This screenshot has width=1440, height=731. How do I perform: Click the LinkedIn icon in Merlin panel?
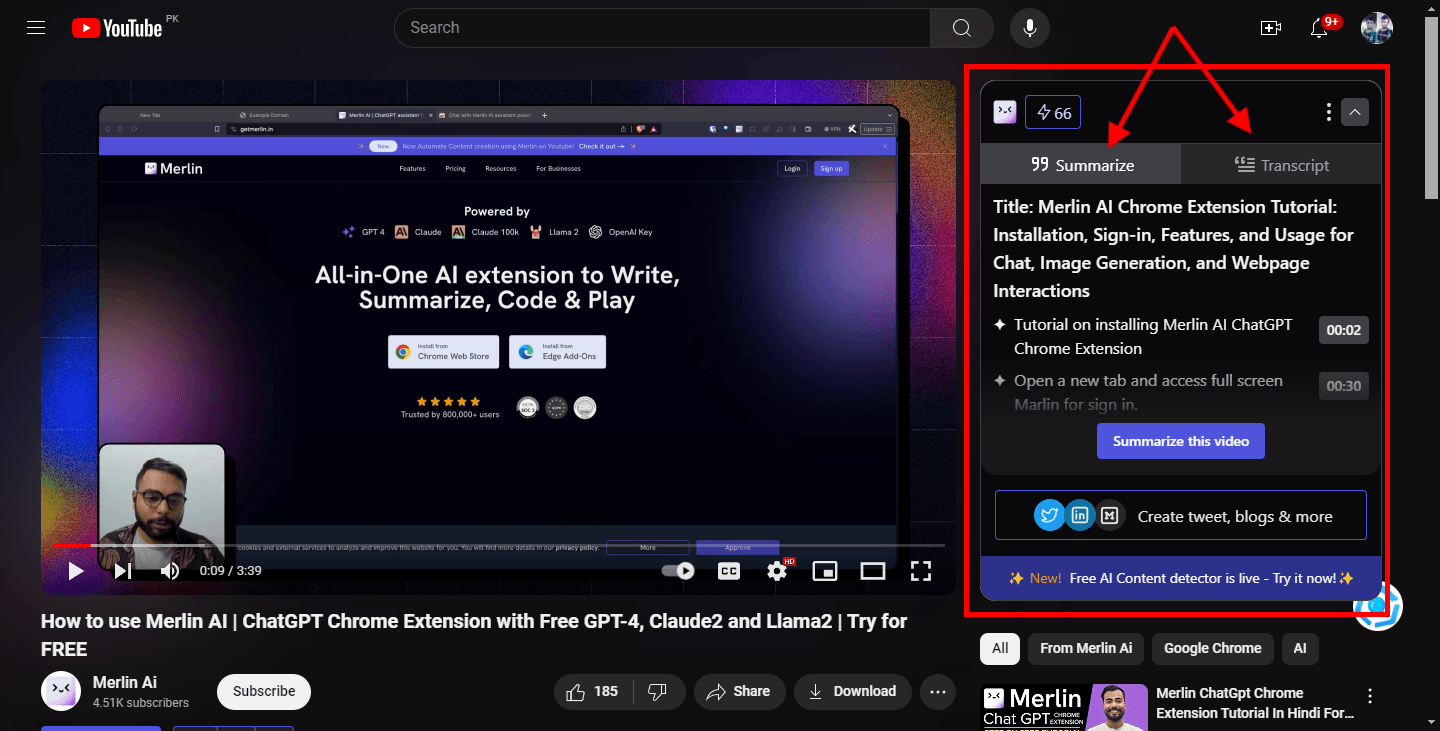coord(1079,515)
